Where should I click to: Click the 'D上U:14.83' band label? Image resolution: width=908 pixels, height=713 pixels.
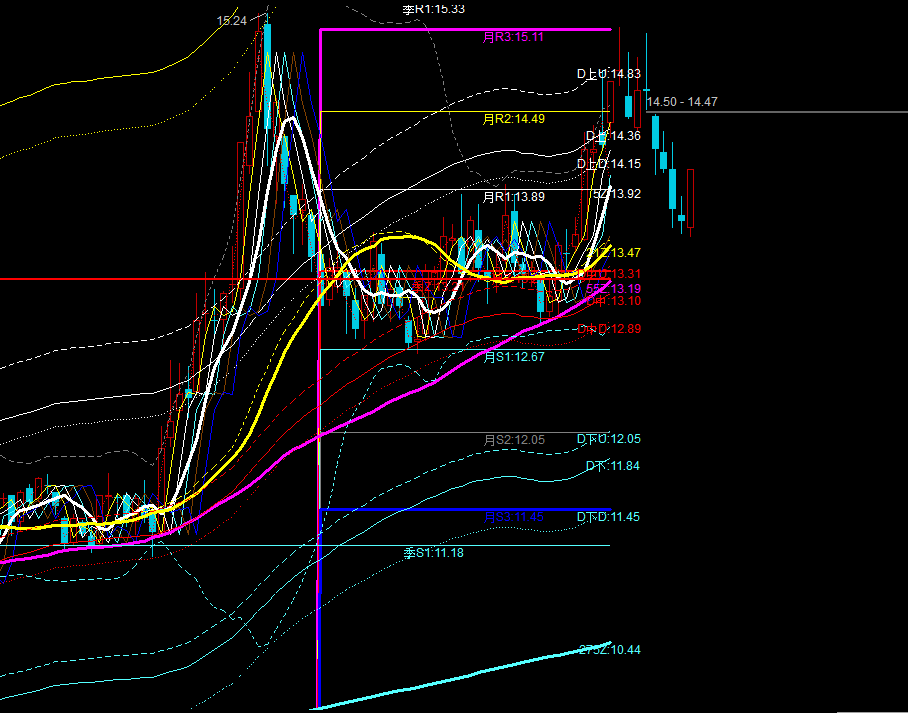point(609,74)
